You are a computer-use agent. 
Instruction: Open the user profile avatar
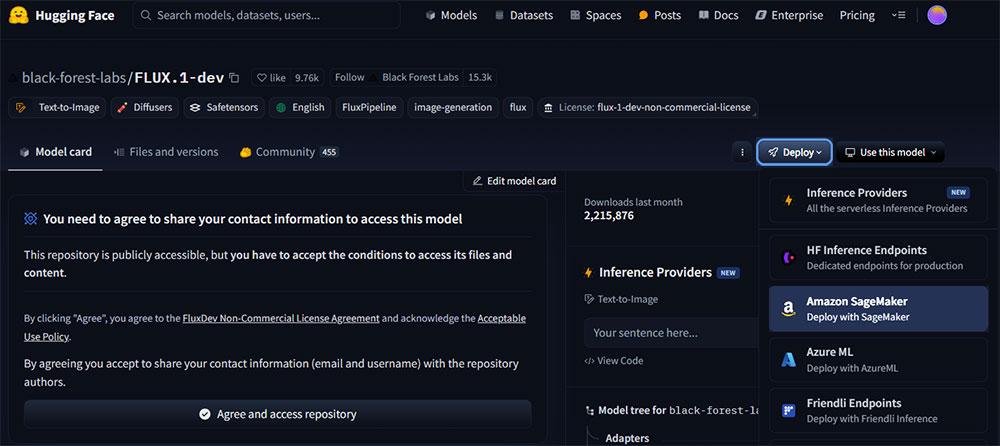click(x=937, y=15)
